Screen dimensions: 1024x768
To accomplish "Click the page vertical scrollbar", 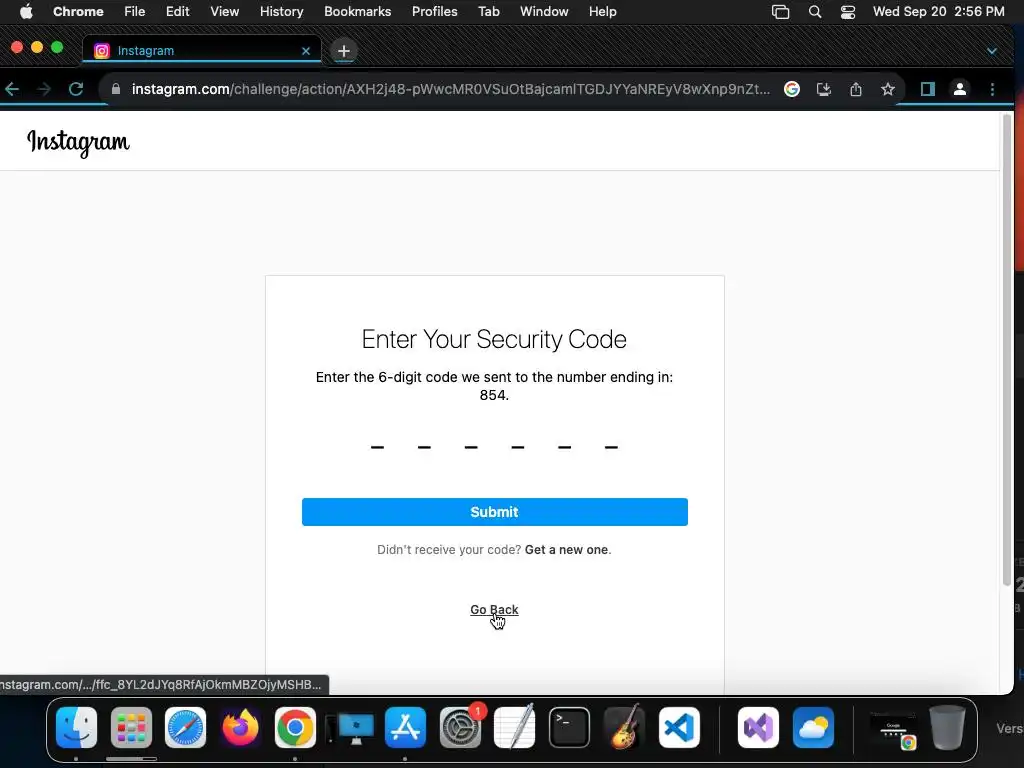I will [1006, 349].
